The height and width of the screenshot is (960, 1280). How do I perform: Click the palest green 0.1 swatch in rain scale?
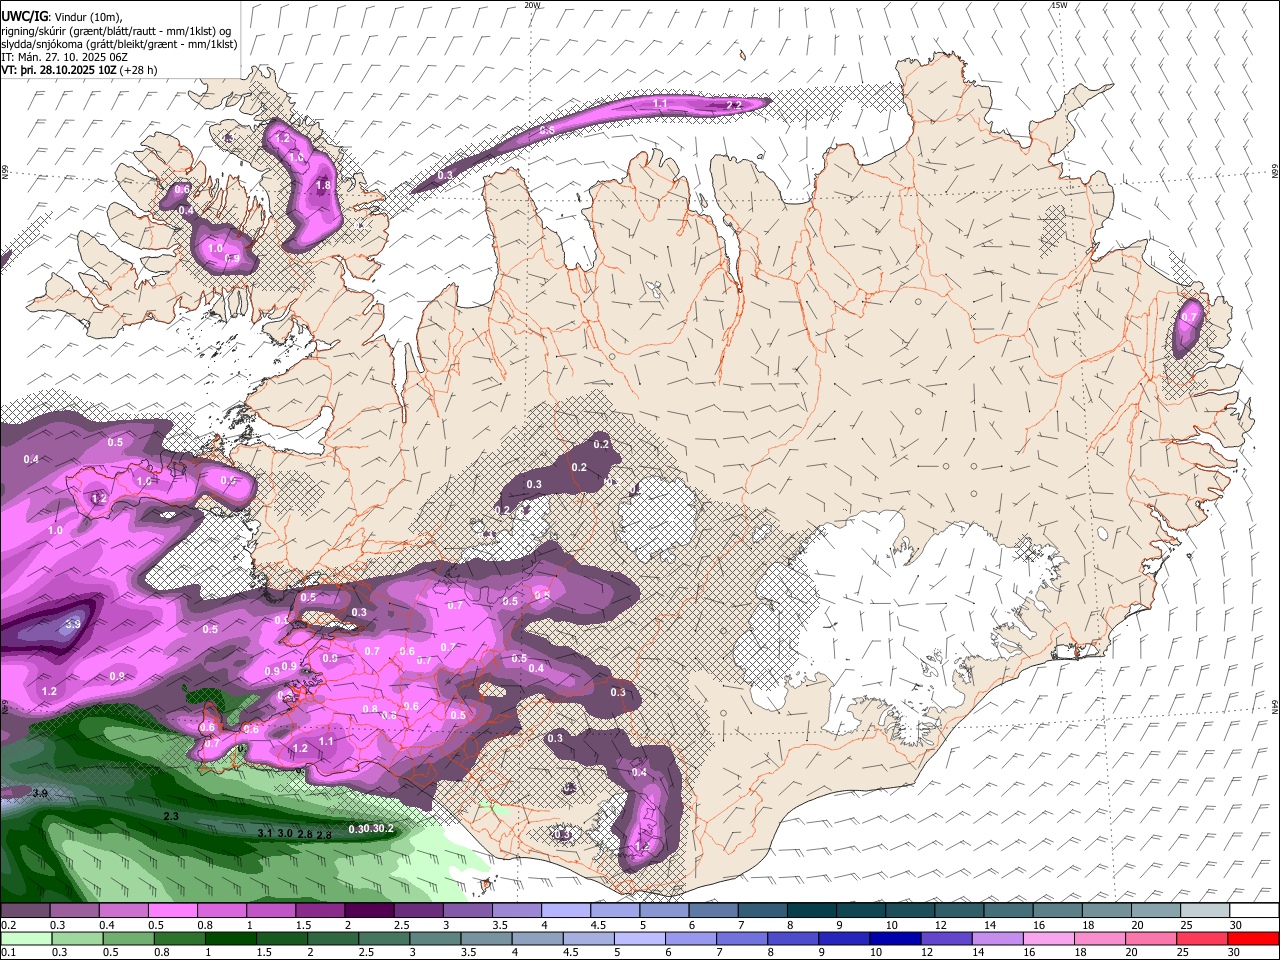[x=25, y=938]
